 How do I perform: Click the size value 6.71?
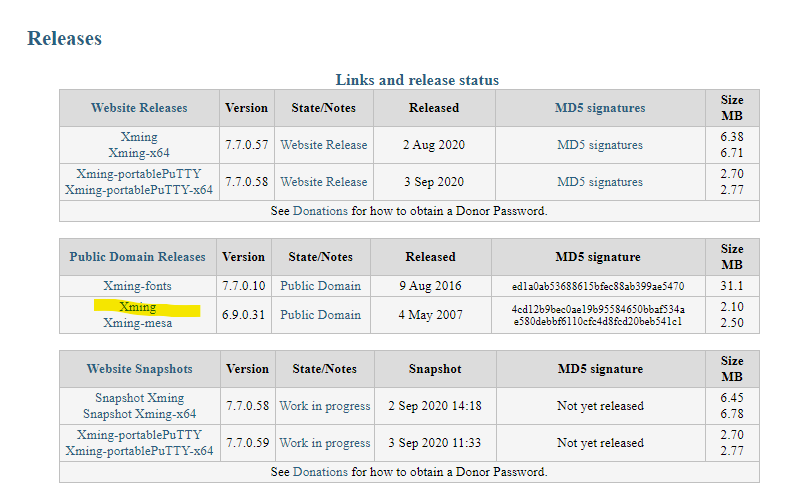coord(732,153)
